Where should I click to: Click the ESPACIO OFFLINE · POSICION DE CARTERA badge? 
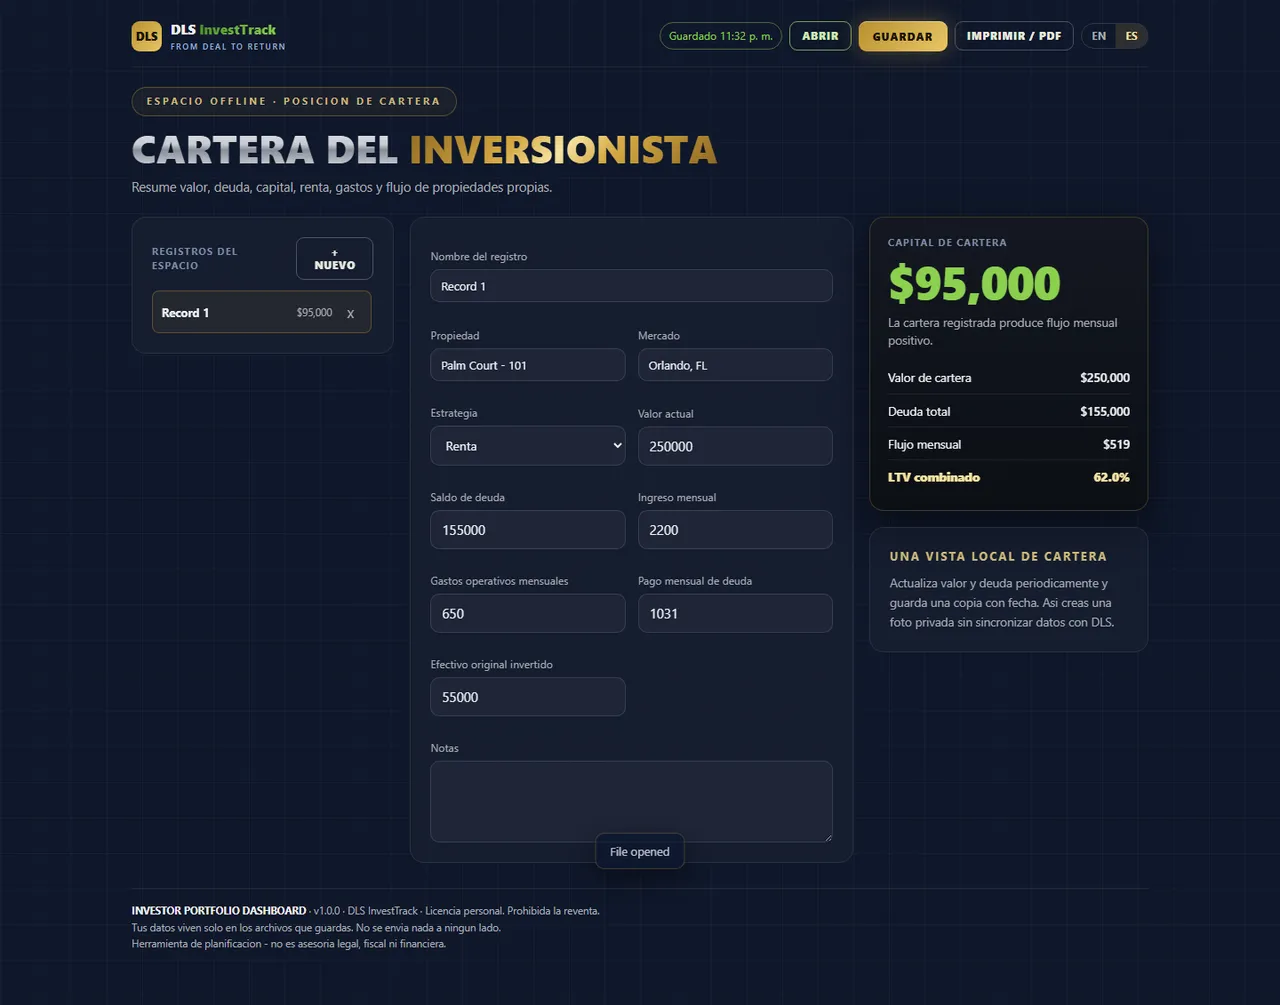(x=294, y=101)
